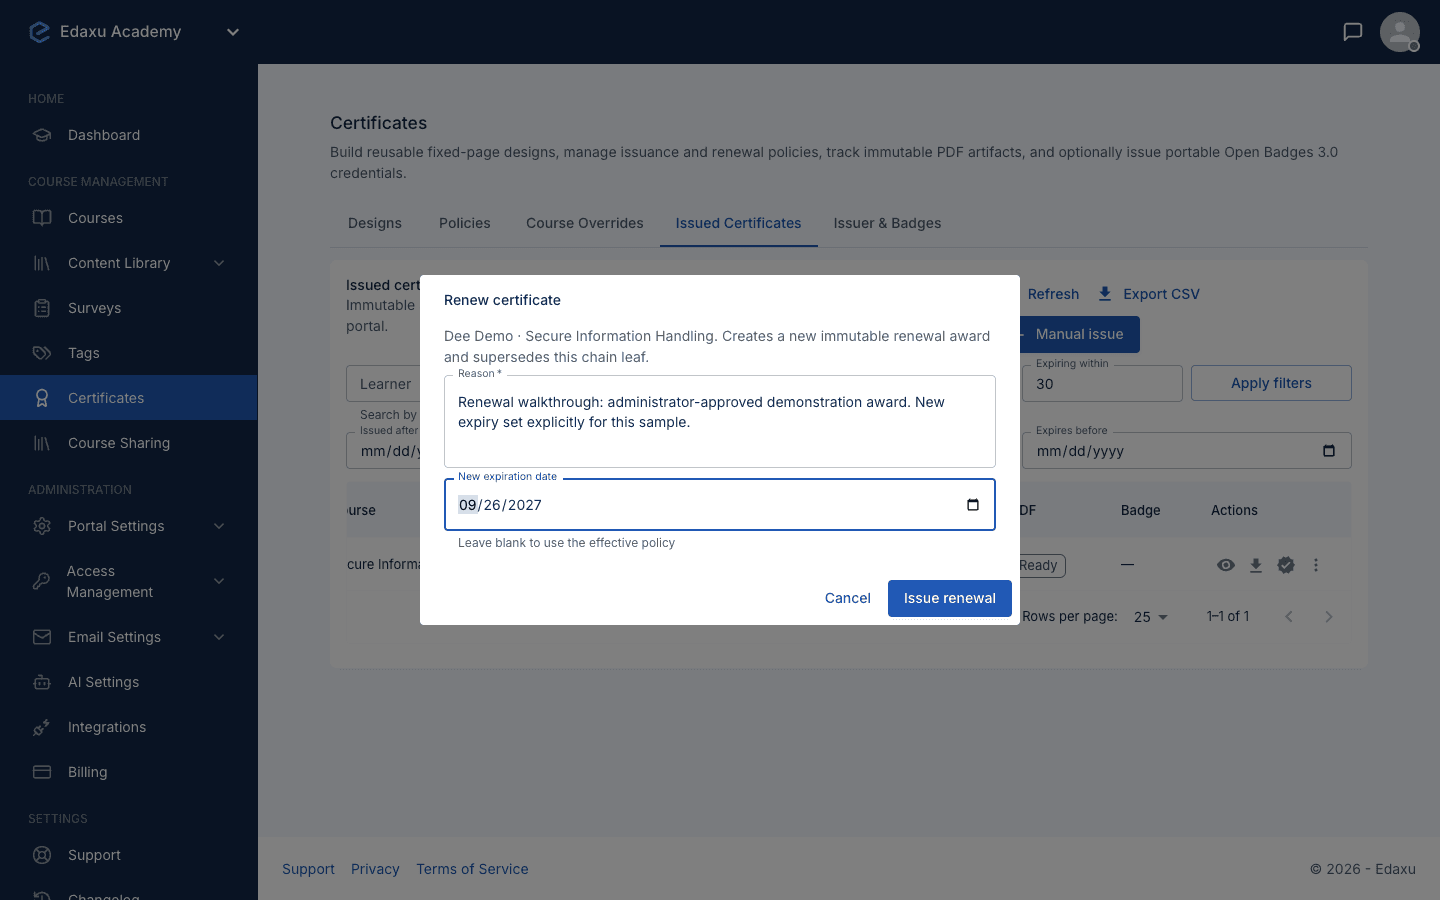The height and width of the screenshot is (900, 1440).
Task: Download the certificate PDF icon
Action: [x=1256, y=565]
